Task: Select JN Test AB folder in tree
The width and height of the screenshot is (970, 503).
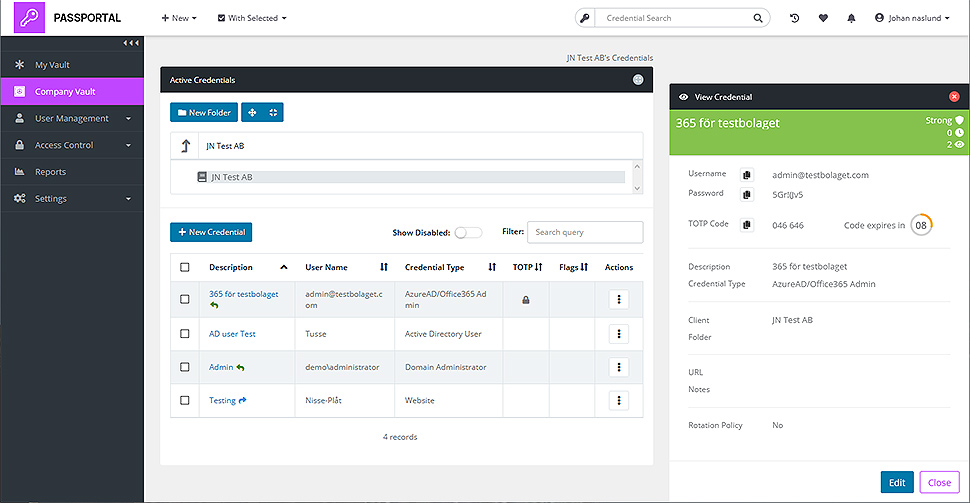Action: pyautogui.click(x=410, y=177)
